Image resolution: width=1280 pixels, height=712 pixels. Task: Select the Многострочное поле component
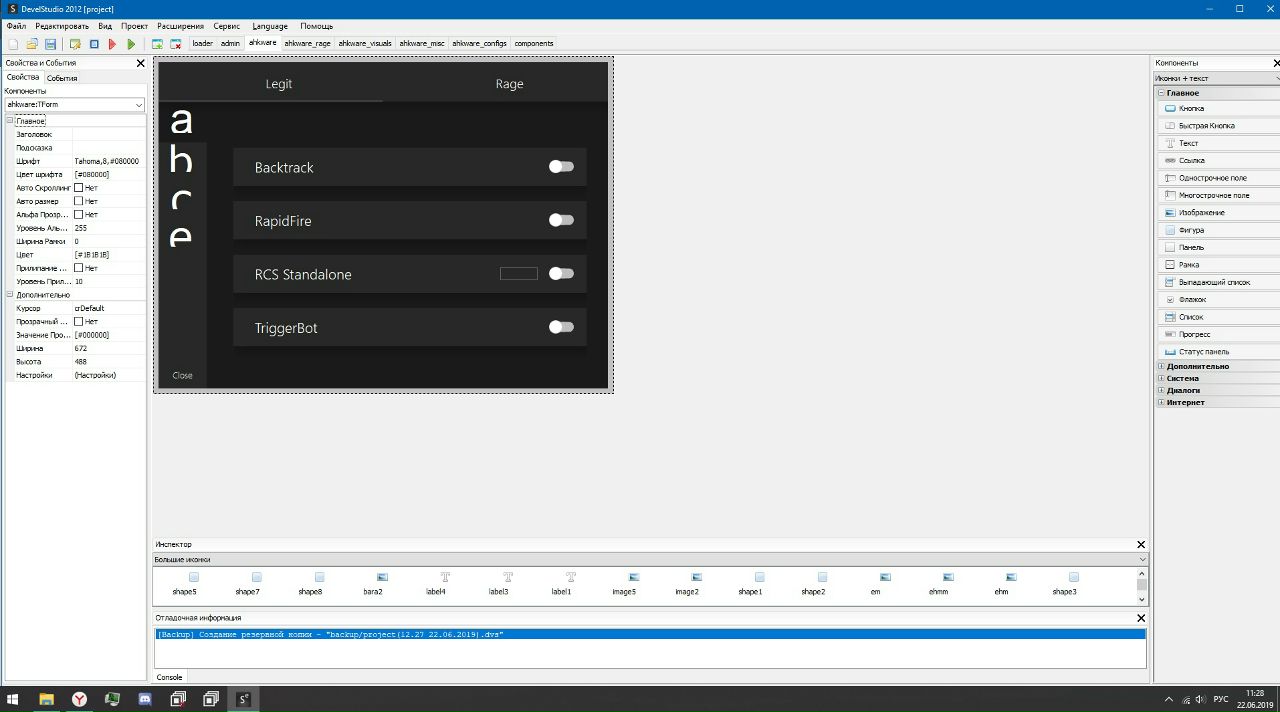click(1218, 195)
